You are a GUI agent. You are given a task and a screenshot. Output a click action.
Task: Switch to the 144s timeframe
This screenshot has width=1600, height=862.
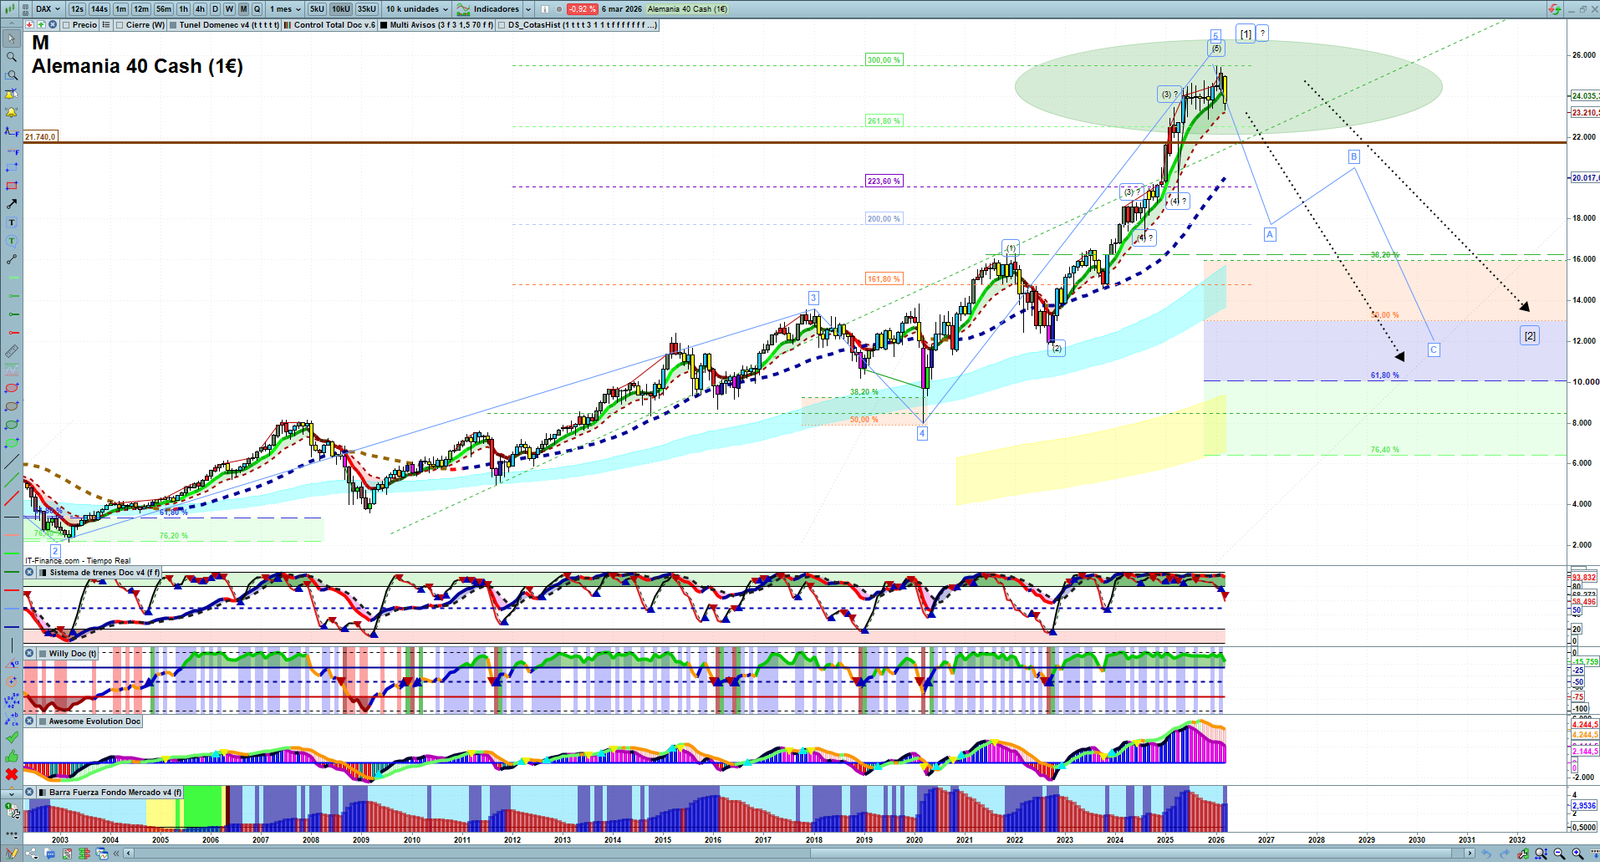tap(99, 9)
